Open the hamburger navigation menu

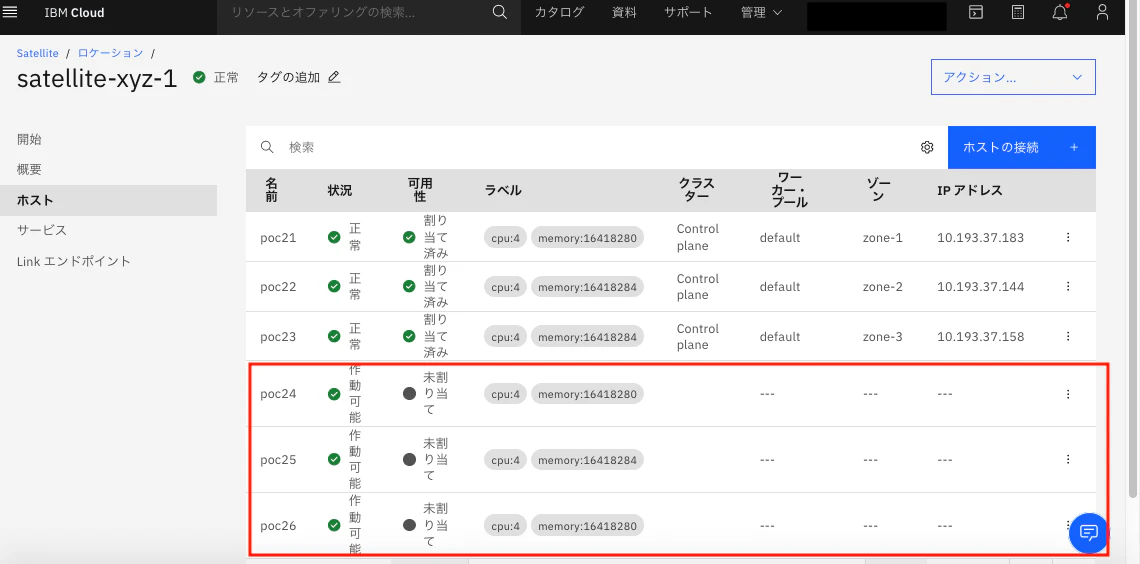10,12
